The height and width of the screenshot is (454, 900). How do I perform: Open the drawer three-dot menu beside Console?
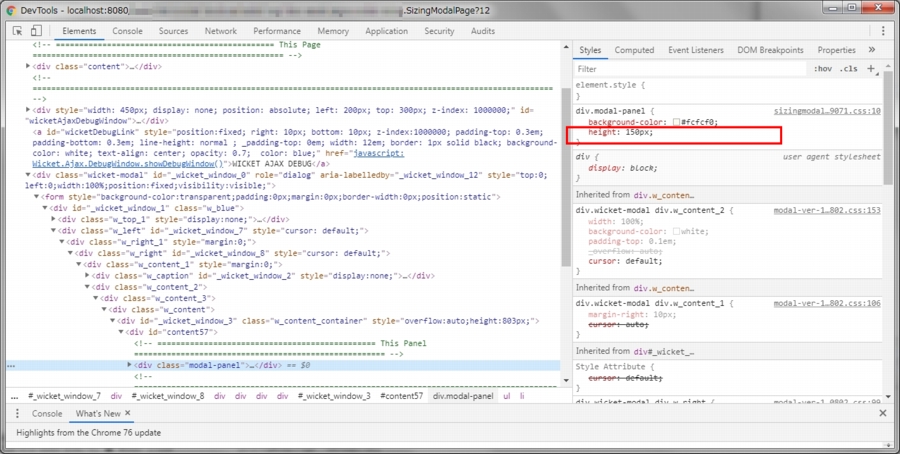pyautogui.click(x=17, y=413)
